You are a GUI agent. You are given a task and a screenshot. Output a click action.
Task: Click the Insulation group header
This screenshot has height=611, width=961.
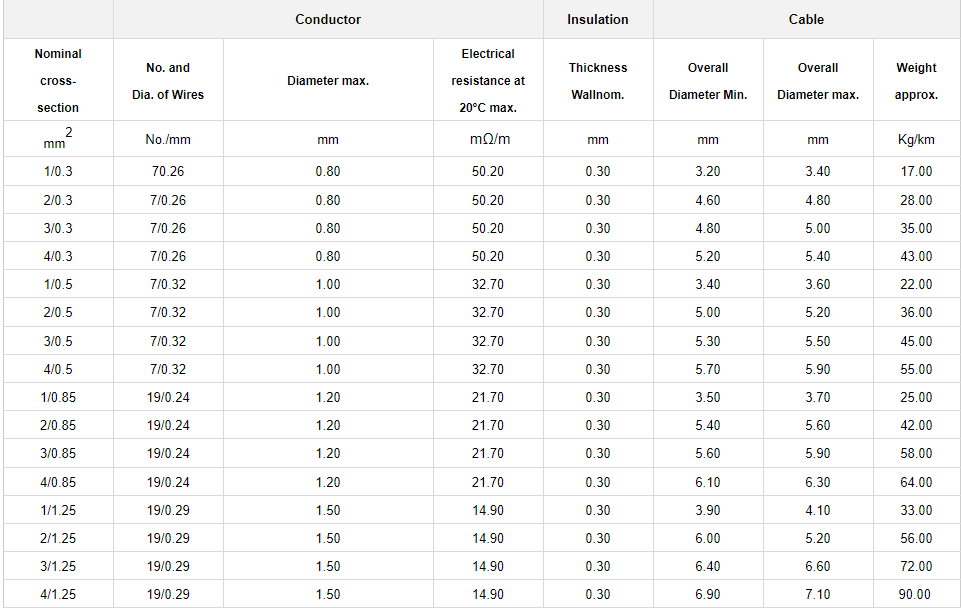pos(598,20)
